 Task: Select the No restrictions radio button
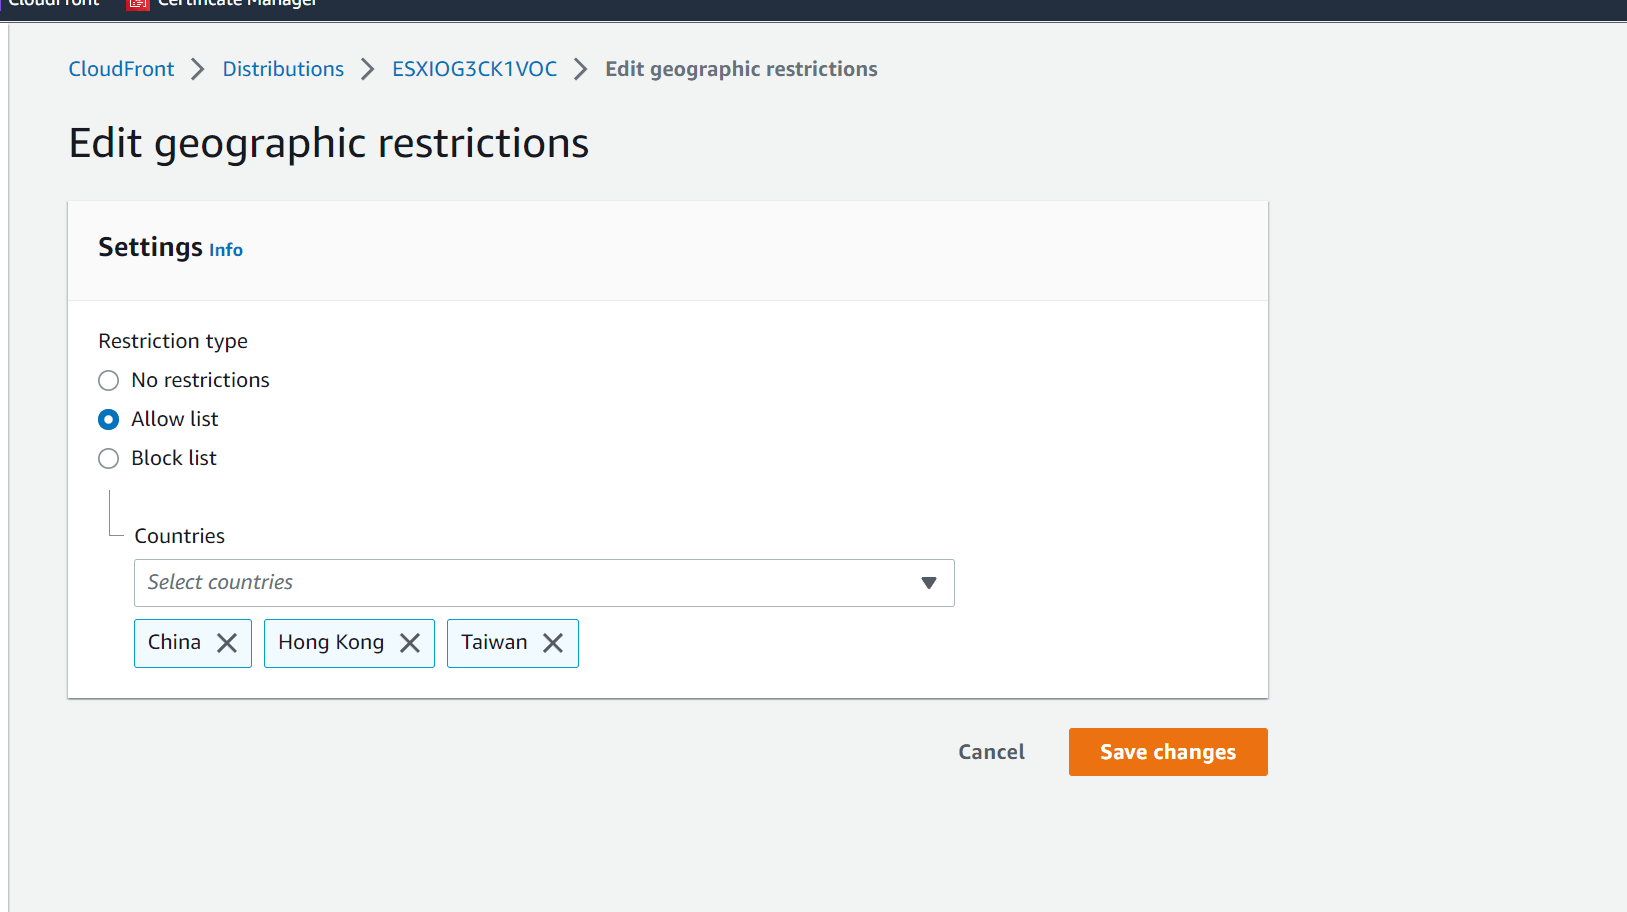[x=108, y=380]
